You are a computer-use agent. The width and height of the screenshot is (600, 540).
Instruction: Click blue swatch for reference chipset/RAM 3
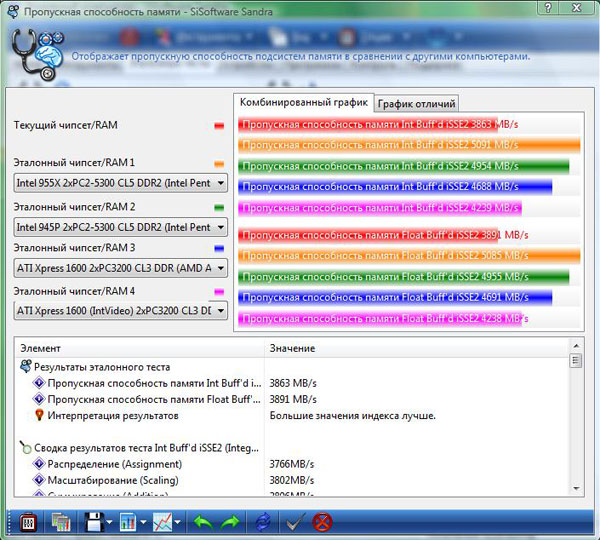[x=219, y=248]
